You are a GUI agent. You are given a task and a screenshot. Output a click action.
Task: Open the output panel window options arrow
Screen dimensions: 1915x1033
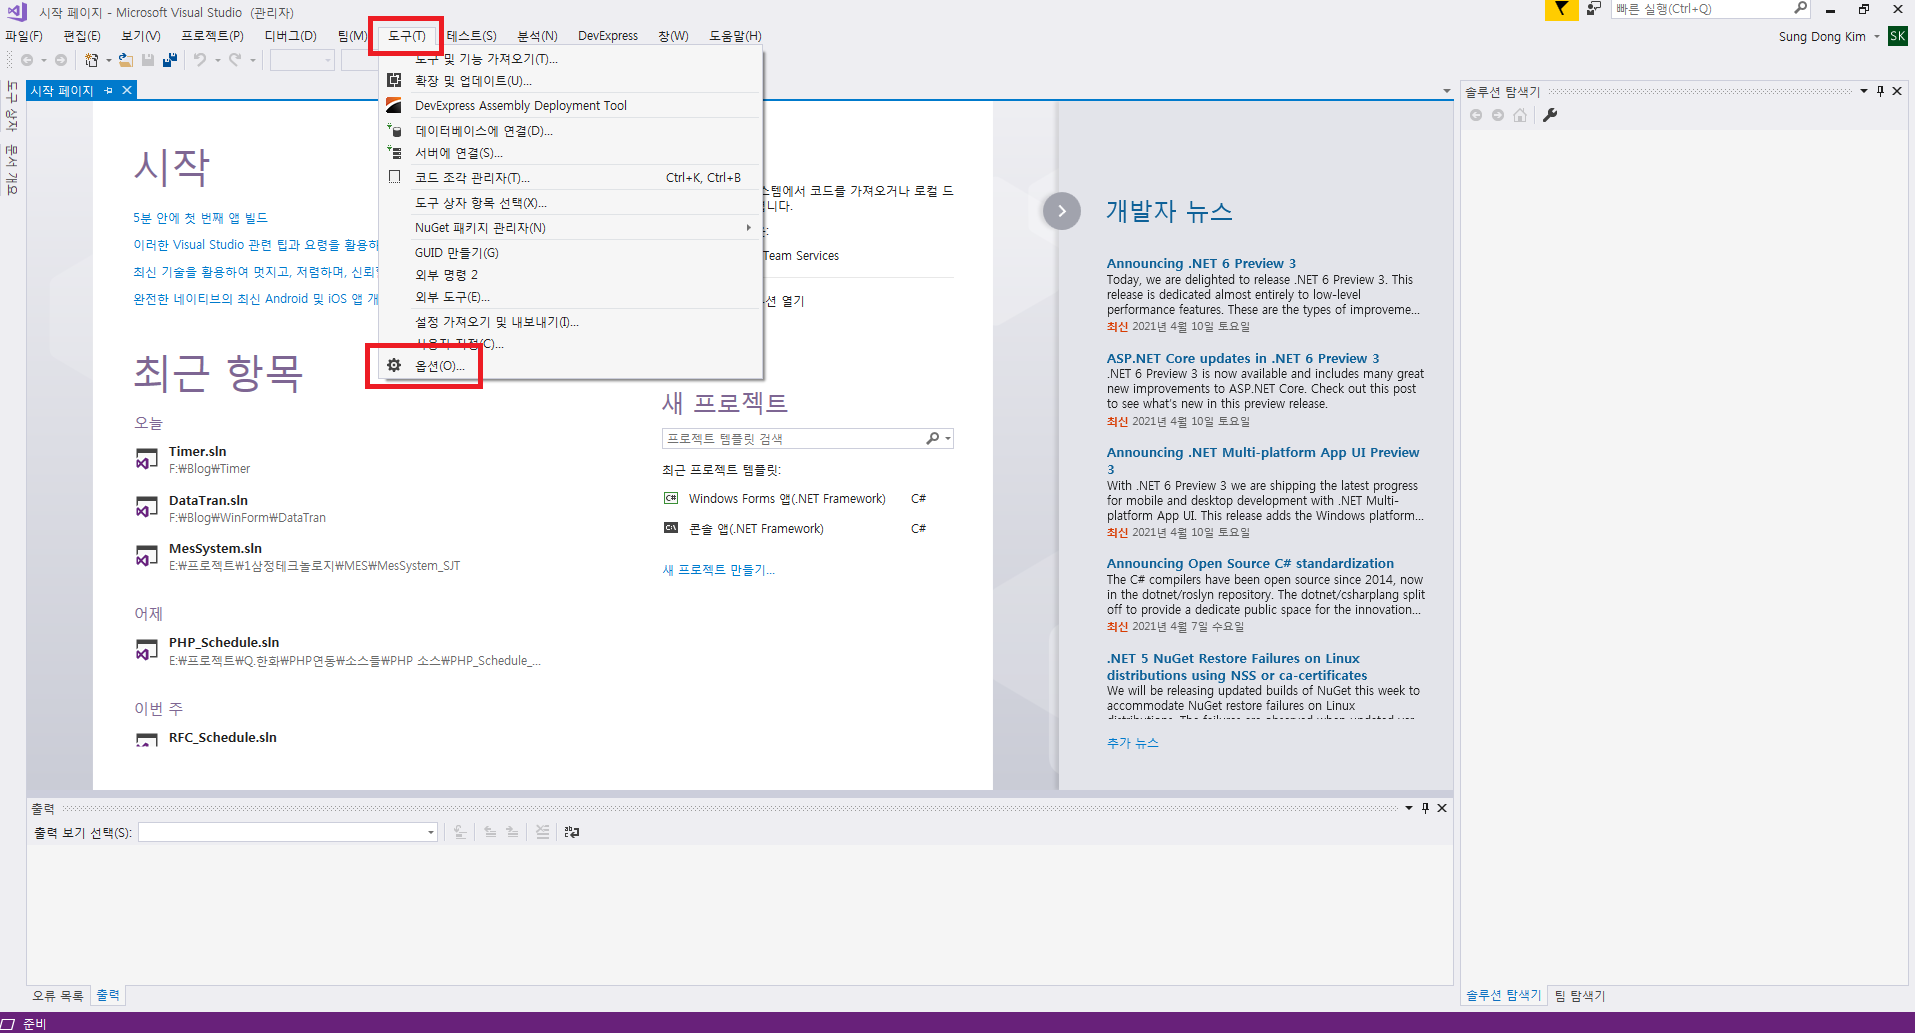(1409, 808)
